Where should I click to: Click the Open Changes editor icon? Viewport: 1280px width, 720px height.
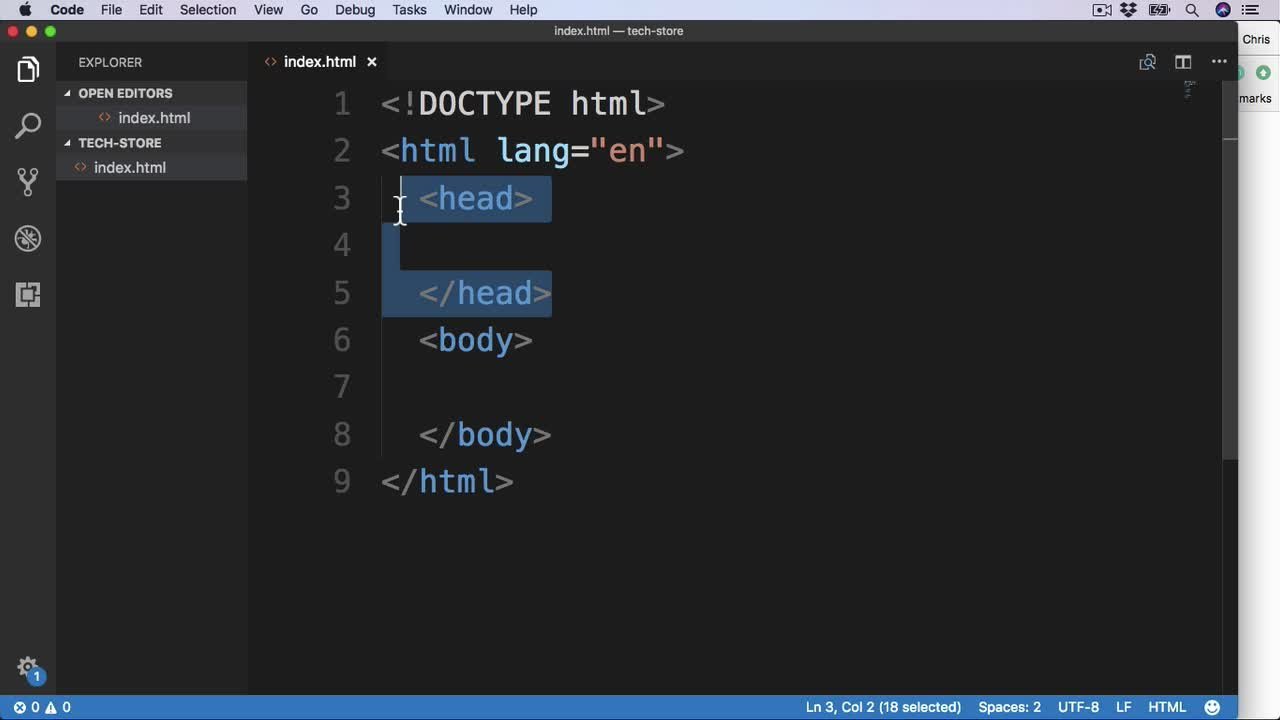click(1147, 62)
